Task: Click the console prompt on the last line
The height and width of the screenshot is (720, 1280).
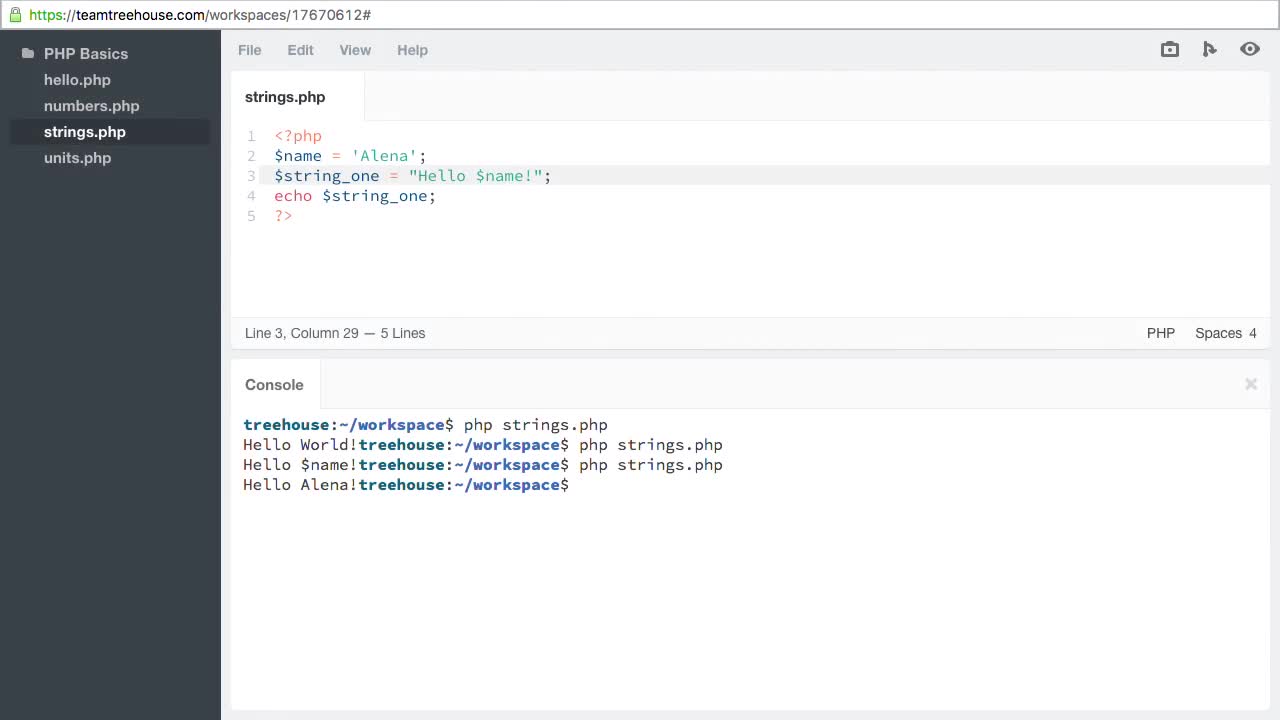Action: (463, 485)
